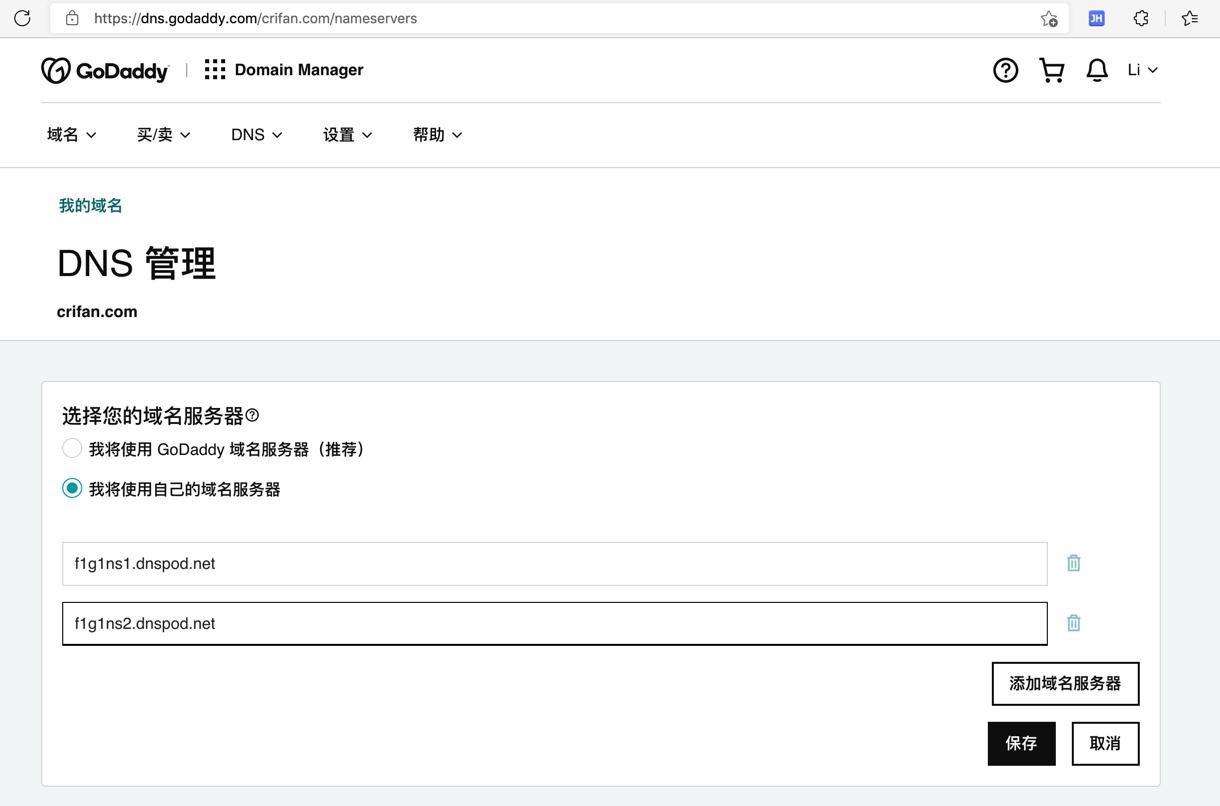Open the JH browser extension icon
Screen dimensions: 1220x806
pyautogui.click(x=1096, y=18)
